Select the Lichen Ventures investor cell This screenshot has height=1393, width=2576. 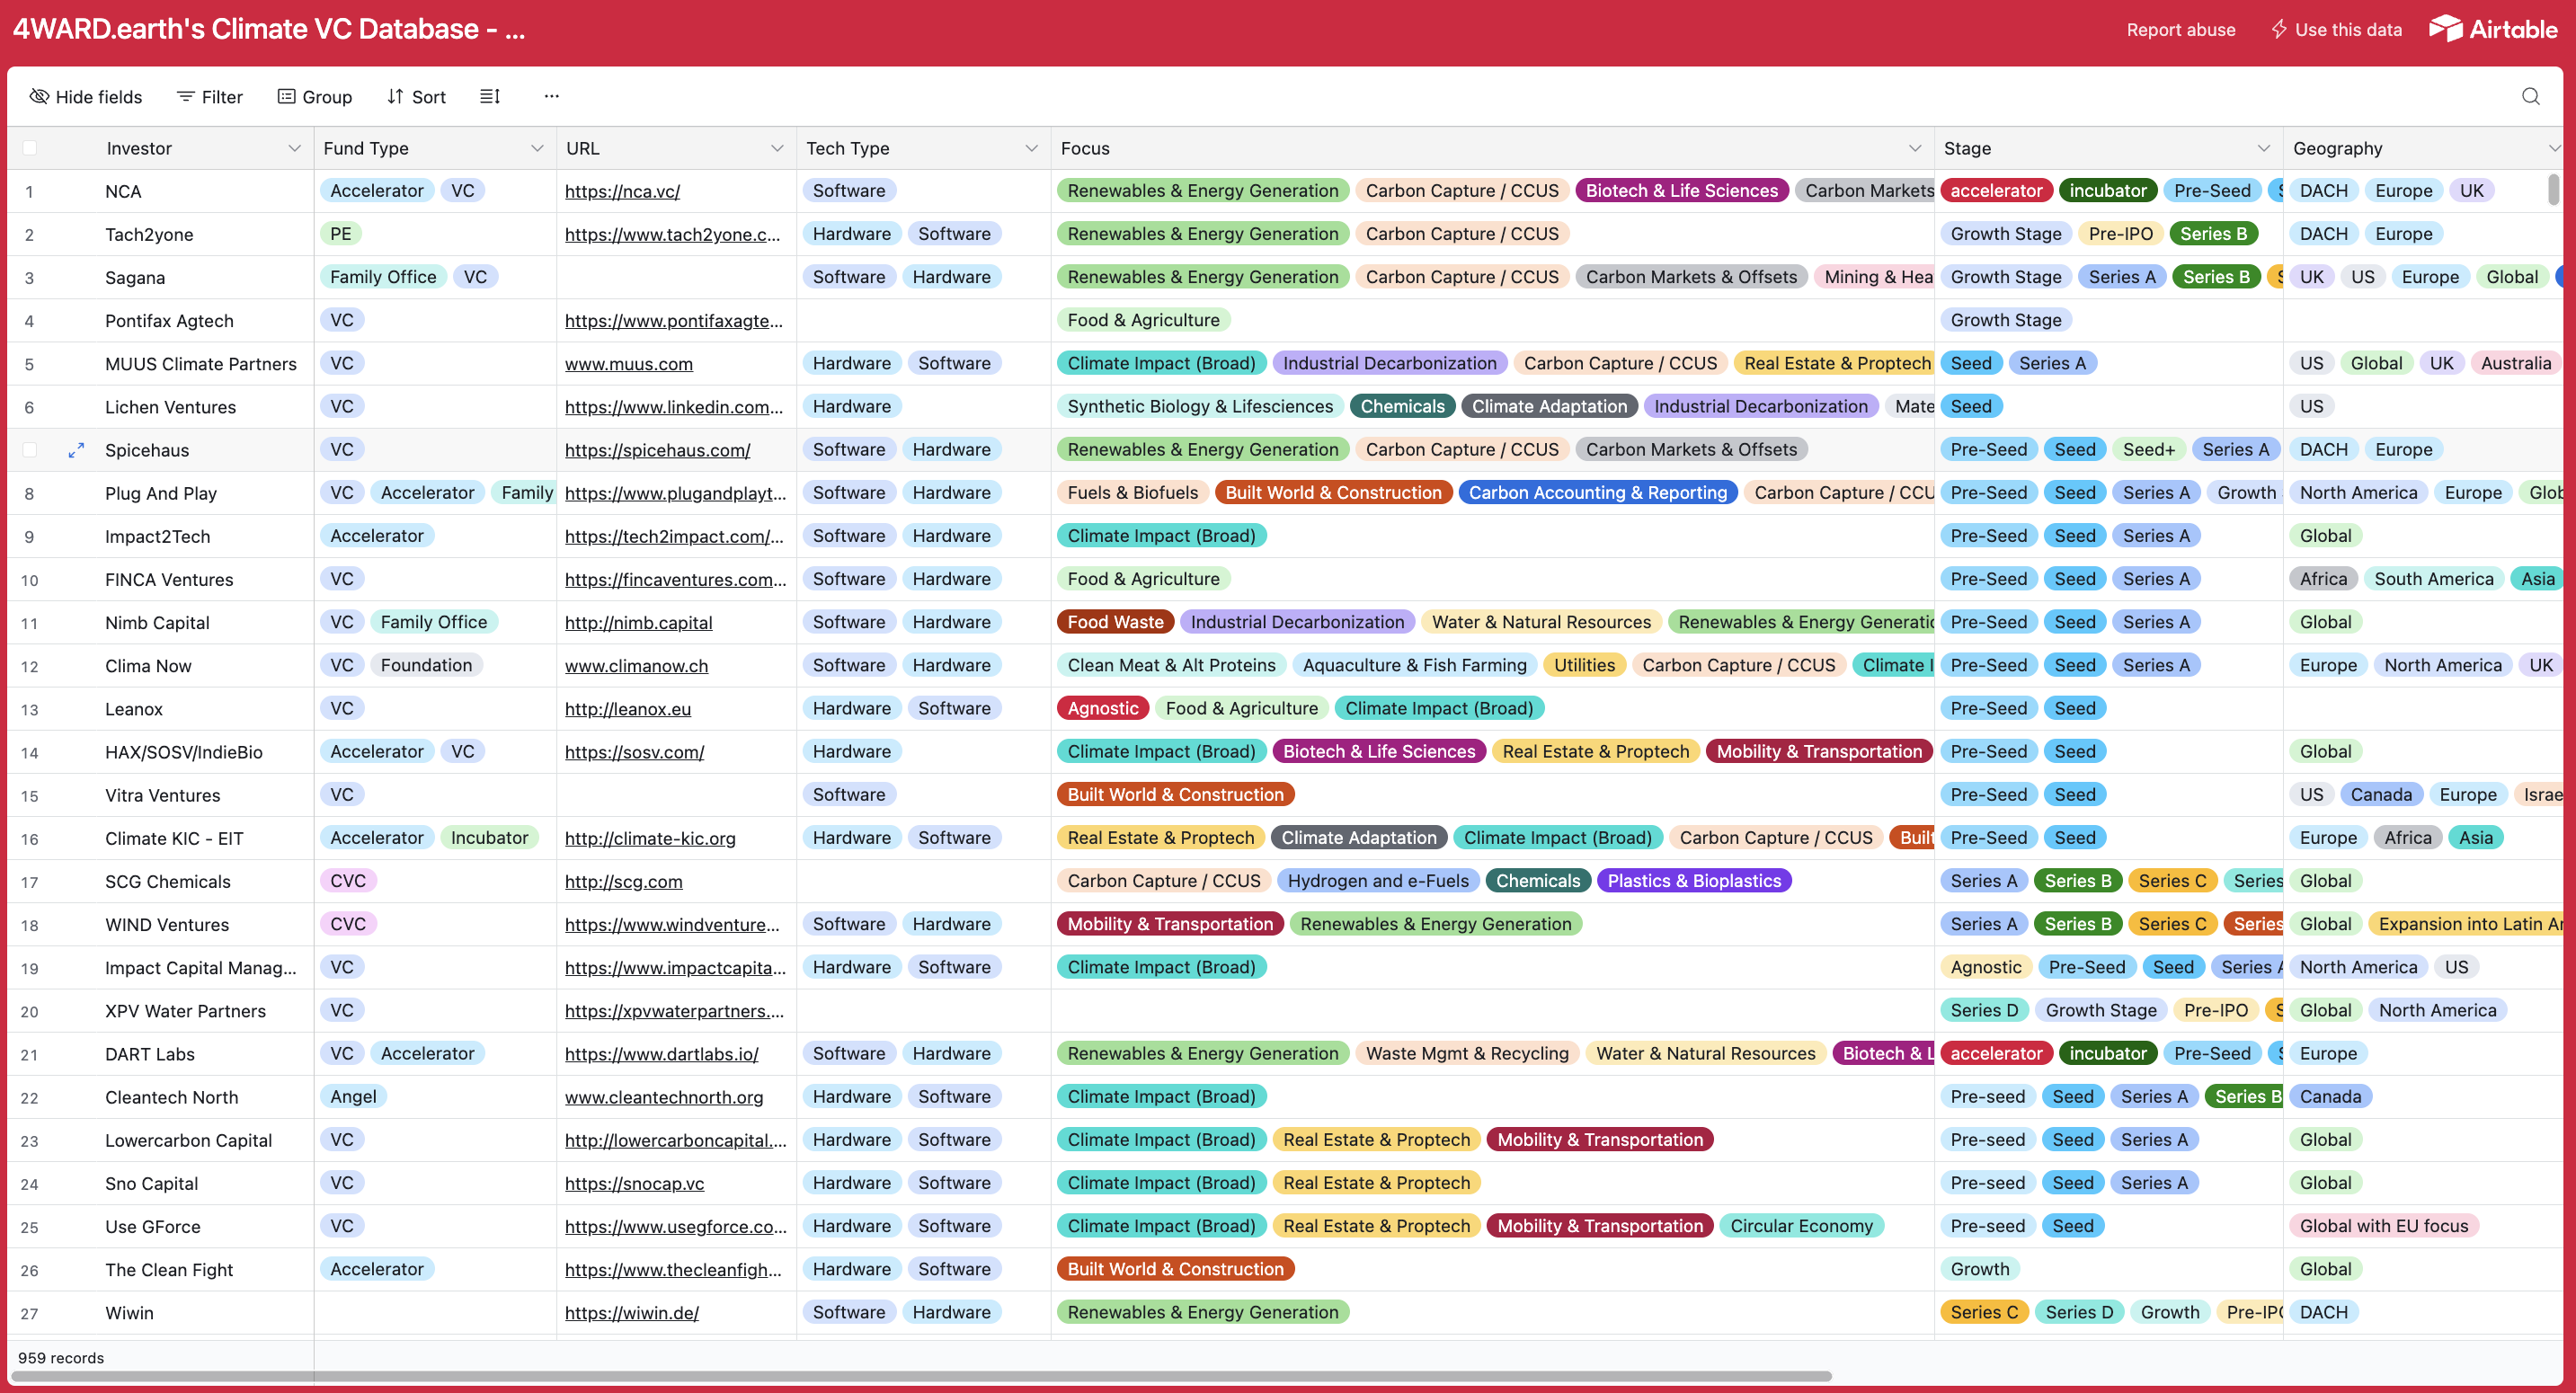[x=170, y=407]
